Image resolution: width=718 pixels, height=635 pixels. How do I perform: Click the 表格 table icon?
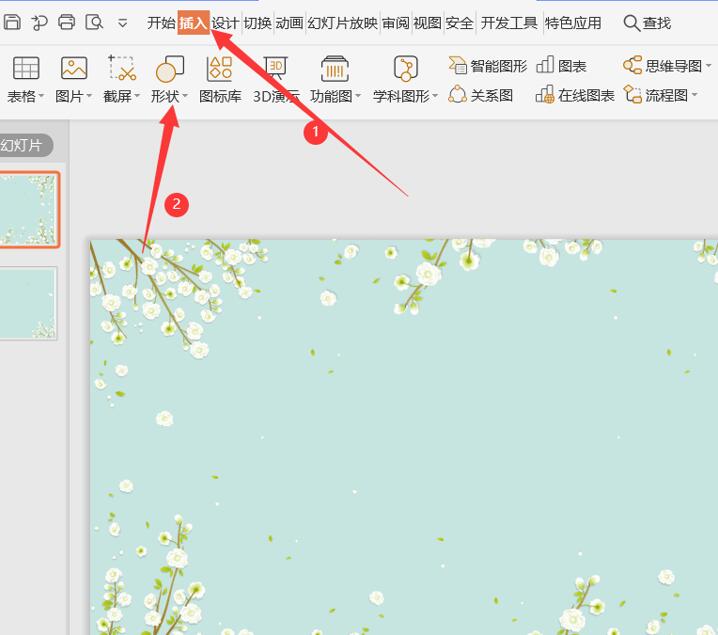click(x=26, y=68)
